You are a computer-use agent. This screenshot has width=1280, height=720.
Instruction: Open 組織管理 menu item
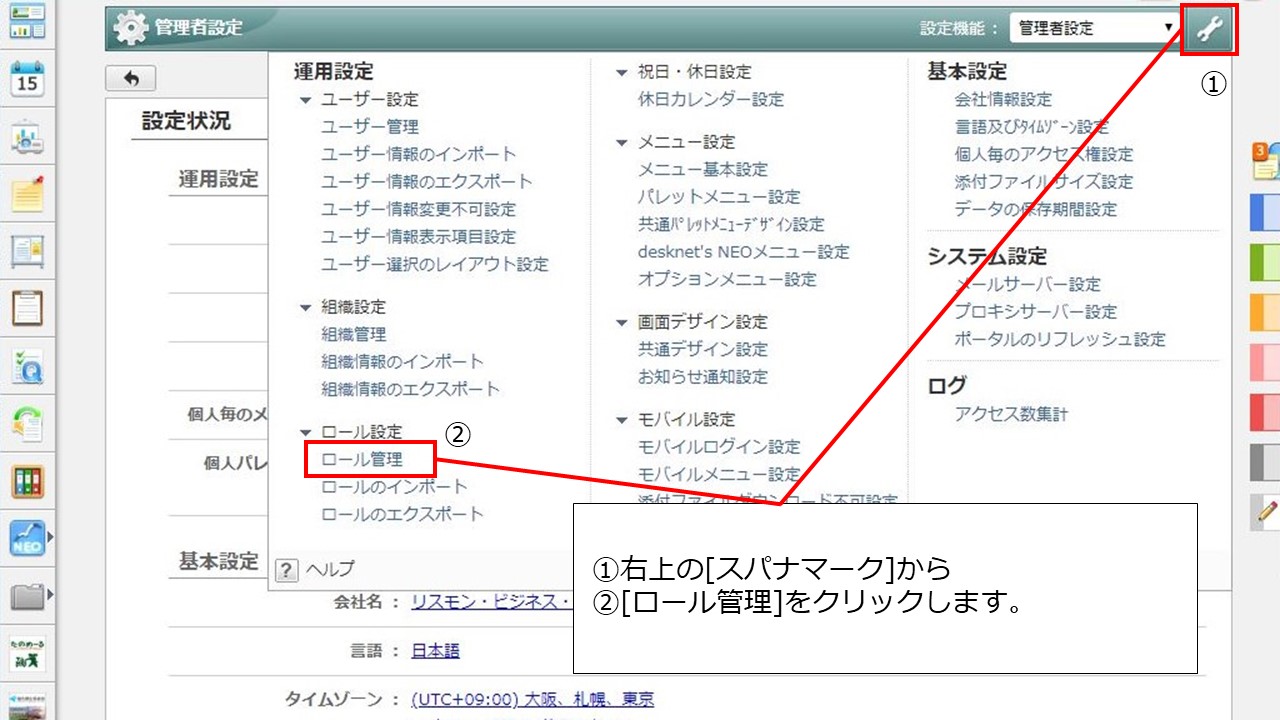pyautogui.click(x=354, y=334)
